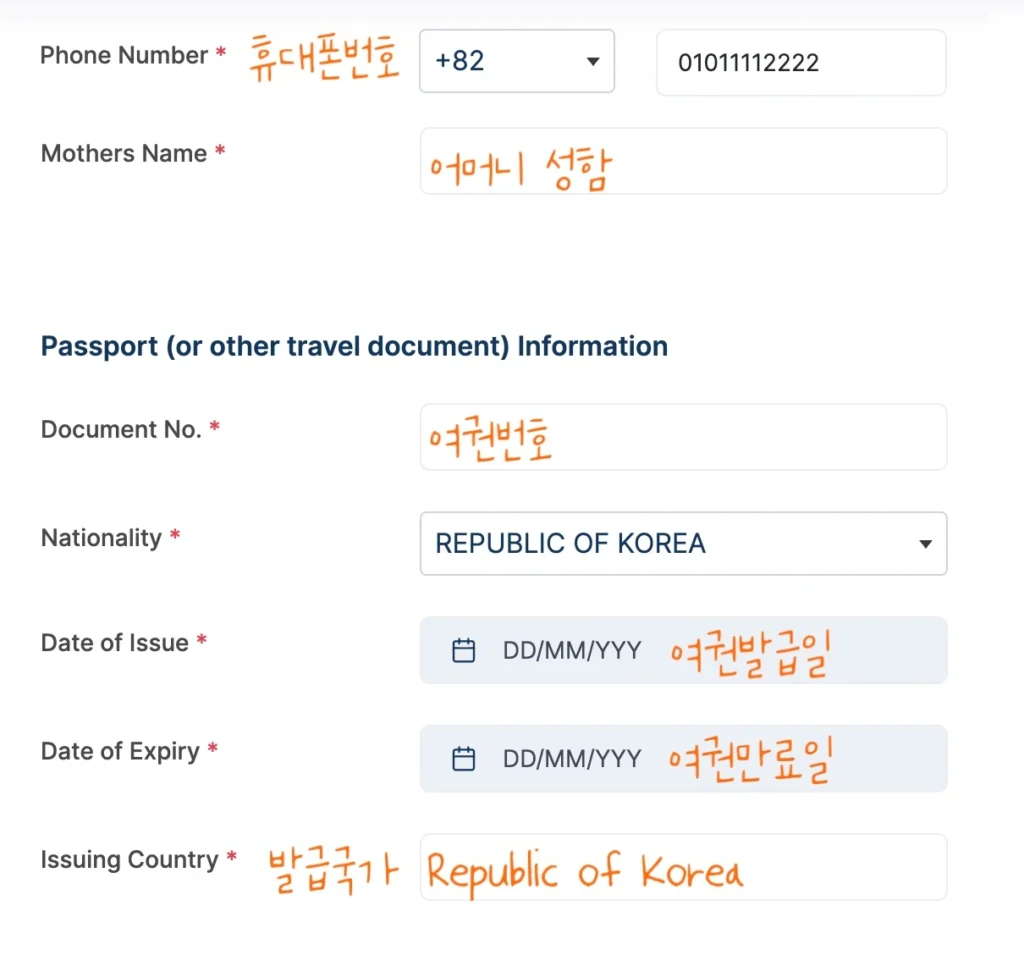The image size is (1024, 972).
Task: Click the Issuing Country label
Action: pos(129,860)
